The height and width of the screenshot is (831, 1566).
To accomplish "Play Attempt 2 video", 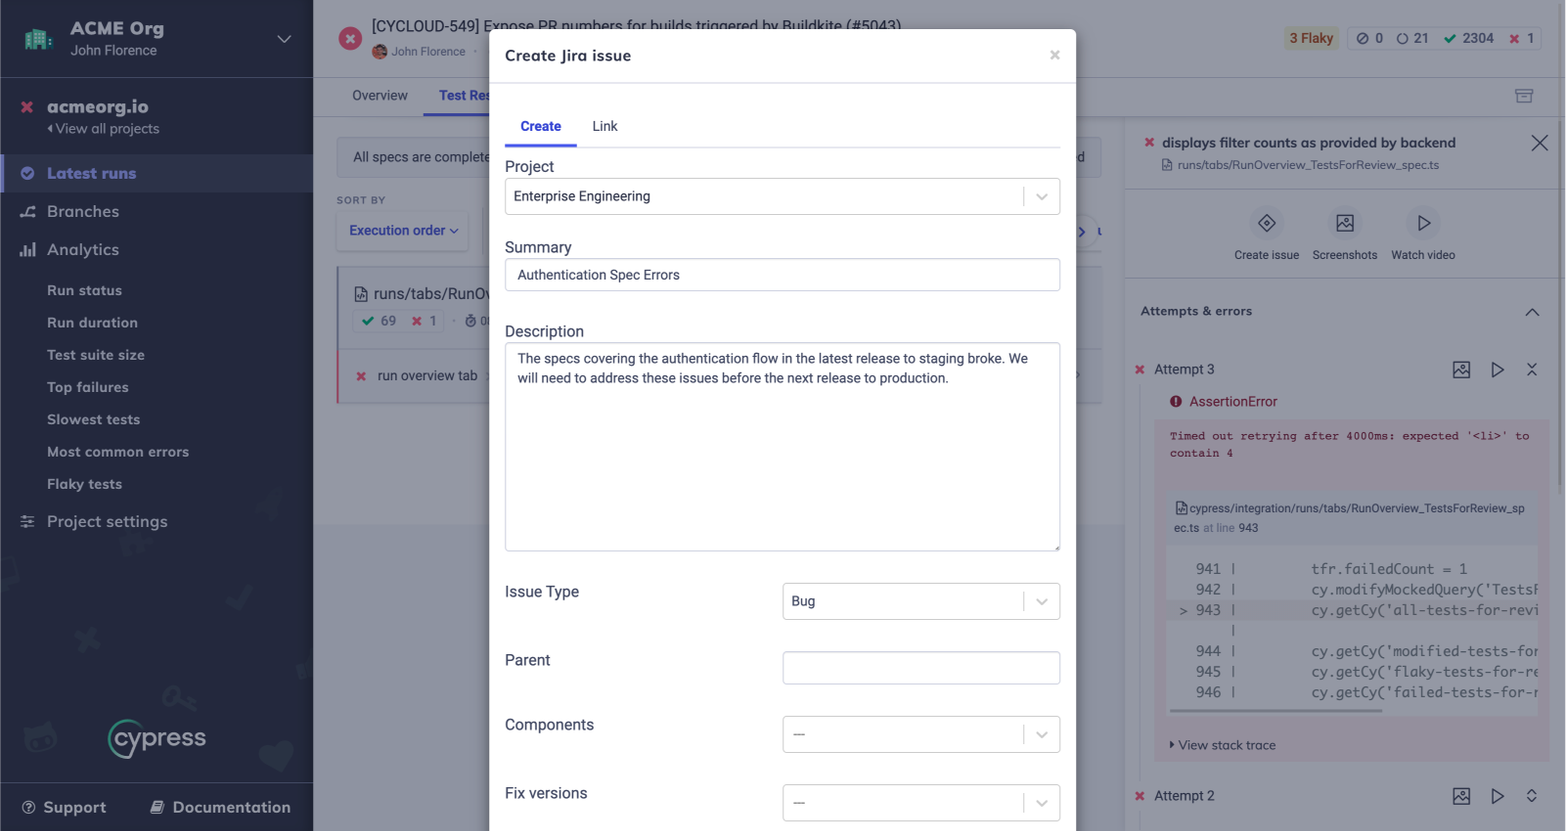I will tap(1497, 796).
